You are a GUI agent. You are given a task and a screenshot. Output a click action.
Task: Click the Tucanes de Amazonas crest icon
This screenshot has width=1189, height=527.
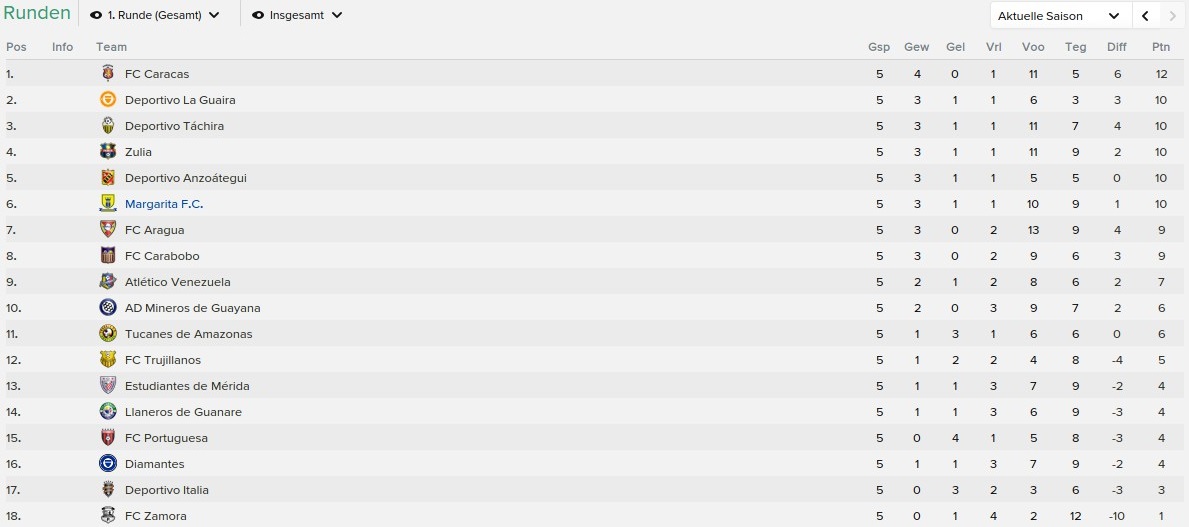click(x=108, y=334)
